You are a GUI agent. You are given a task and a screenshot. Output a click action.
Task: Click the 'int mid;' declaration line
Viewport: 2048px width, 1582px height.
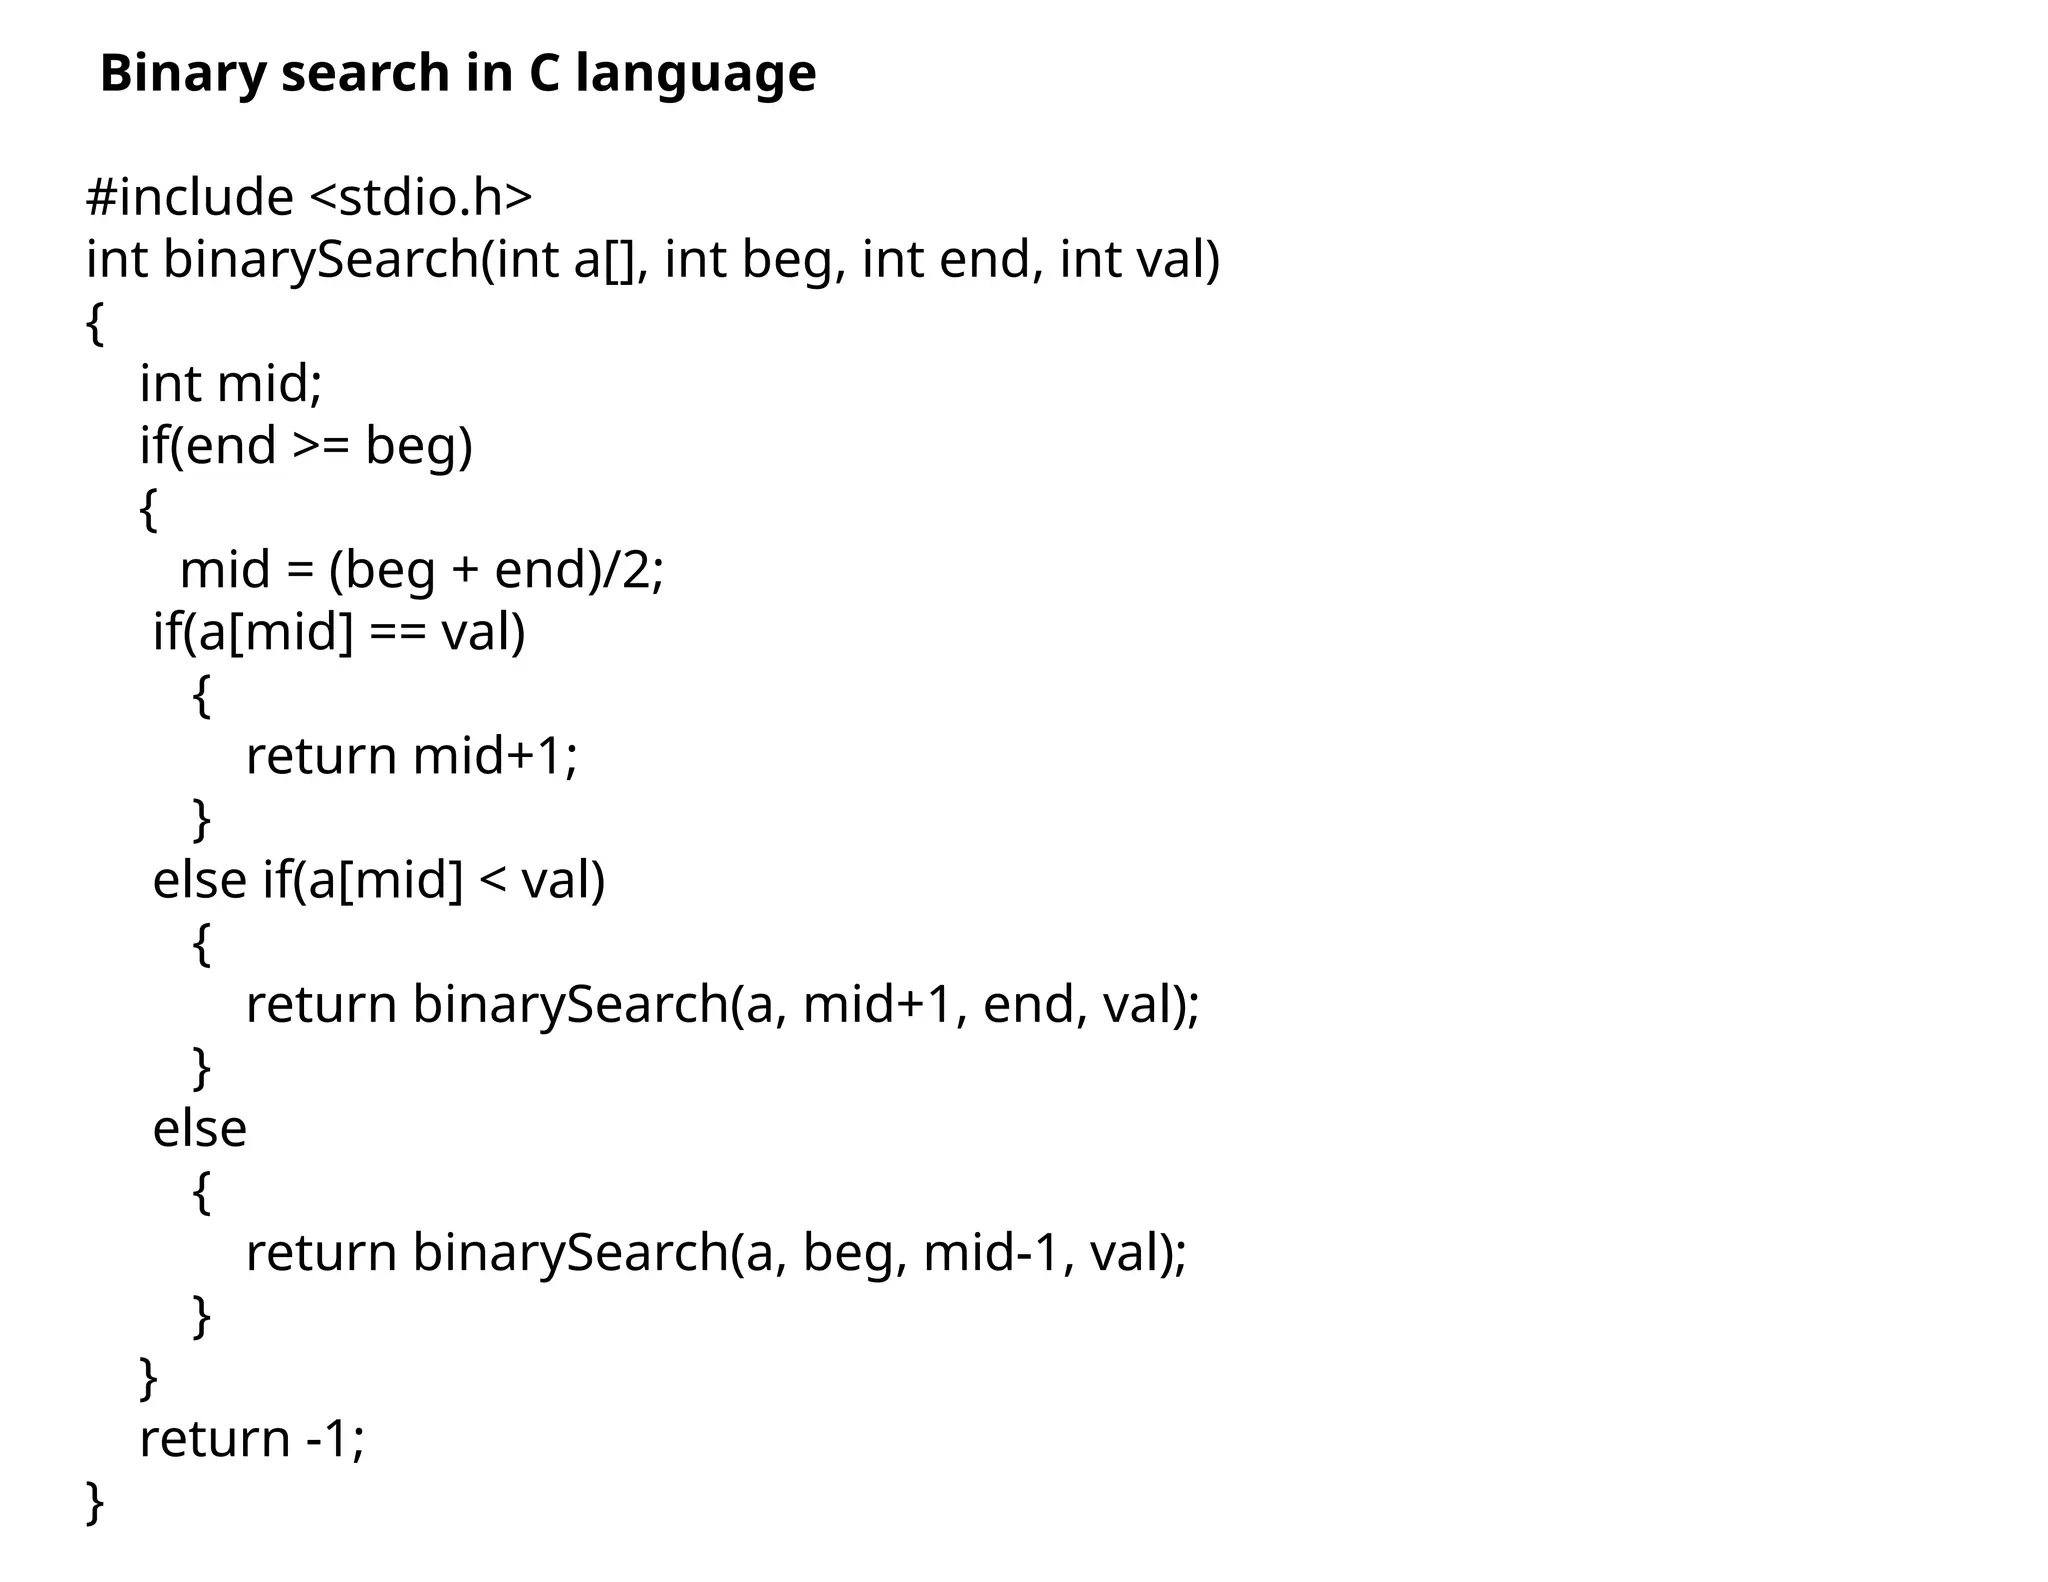[231, 383]
